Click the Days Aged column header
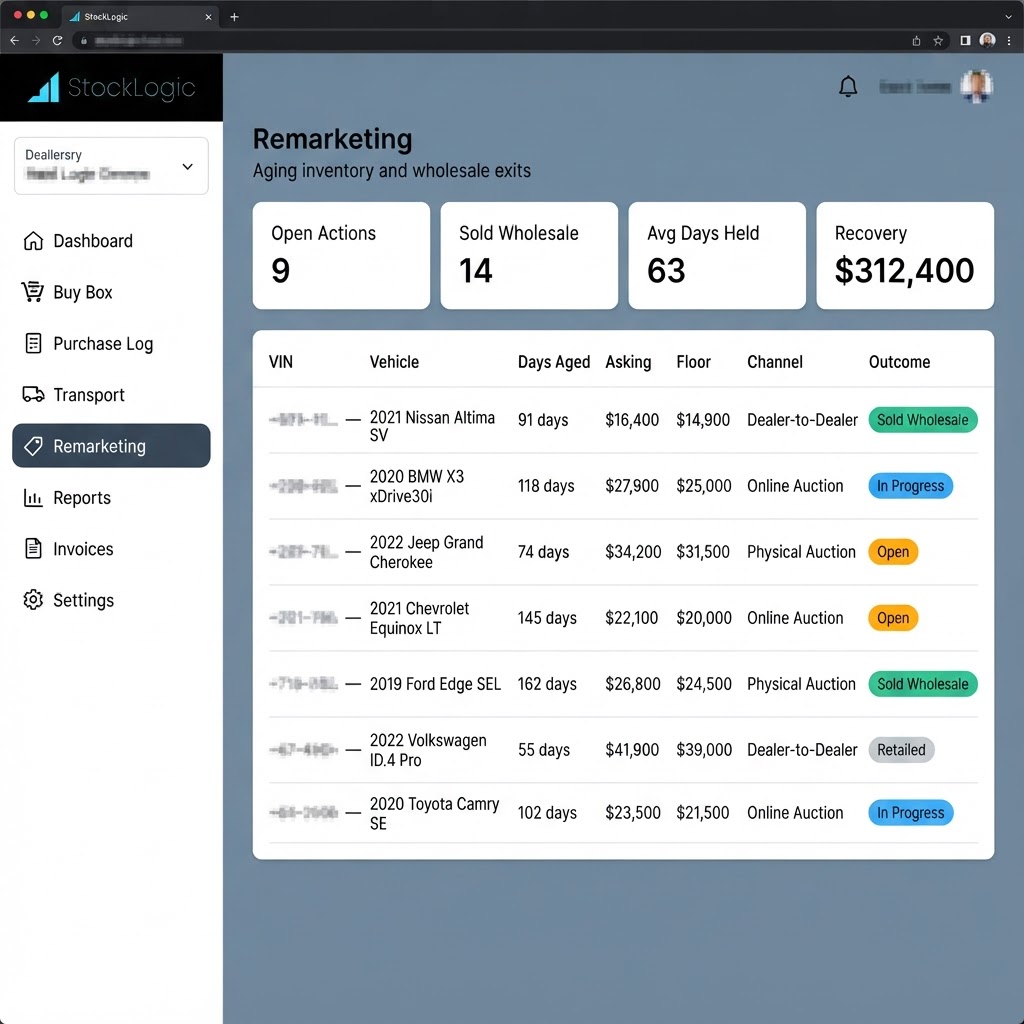1024x1024 pixels. click(554, 362)
